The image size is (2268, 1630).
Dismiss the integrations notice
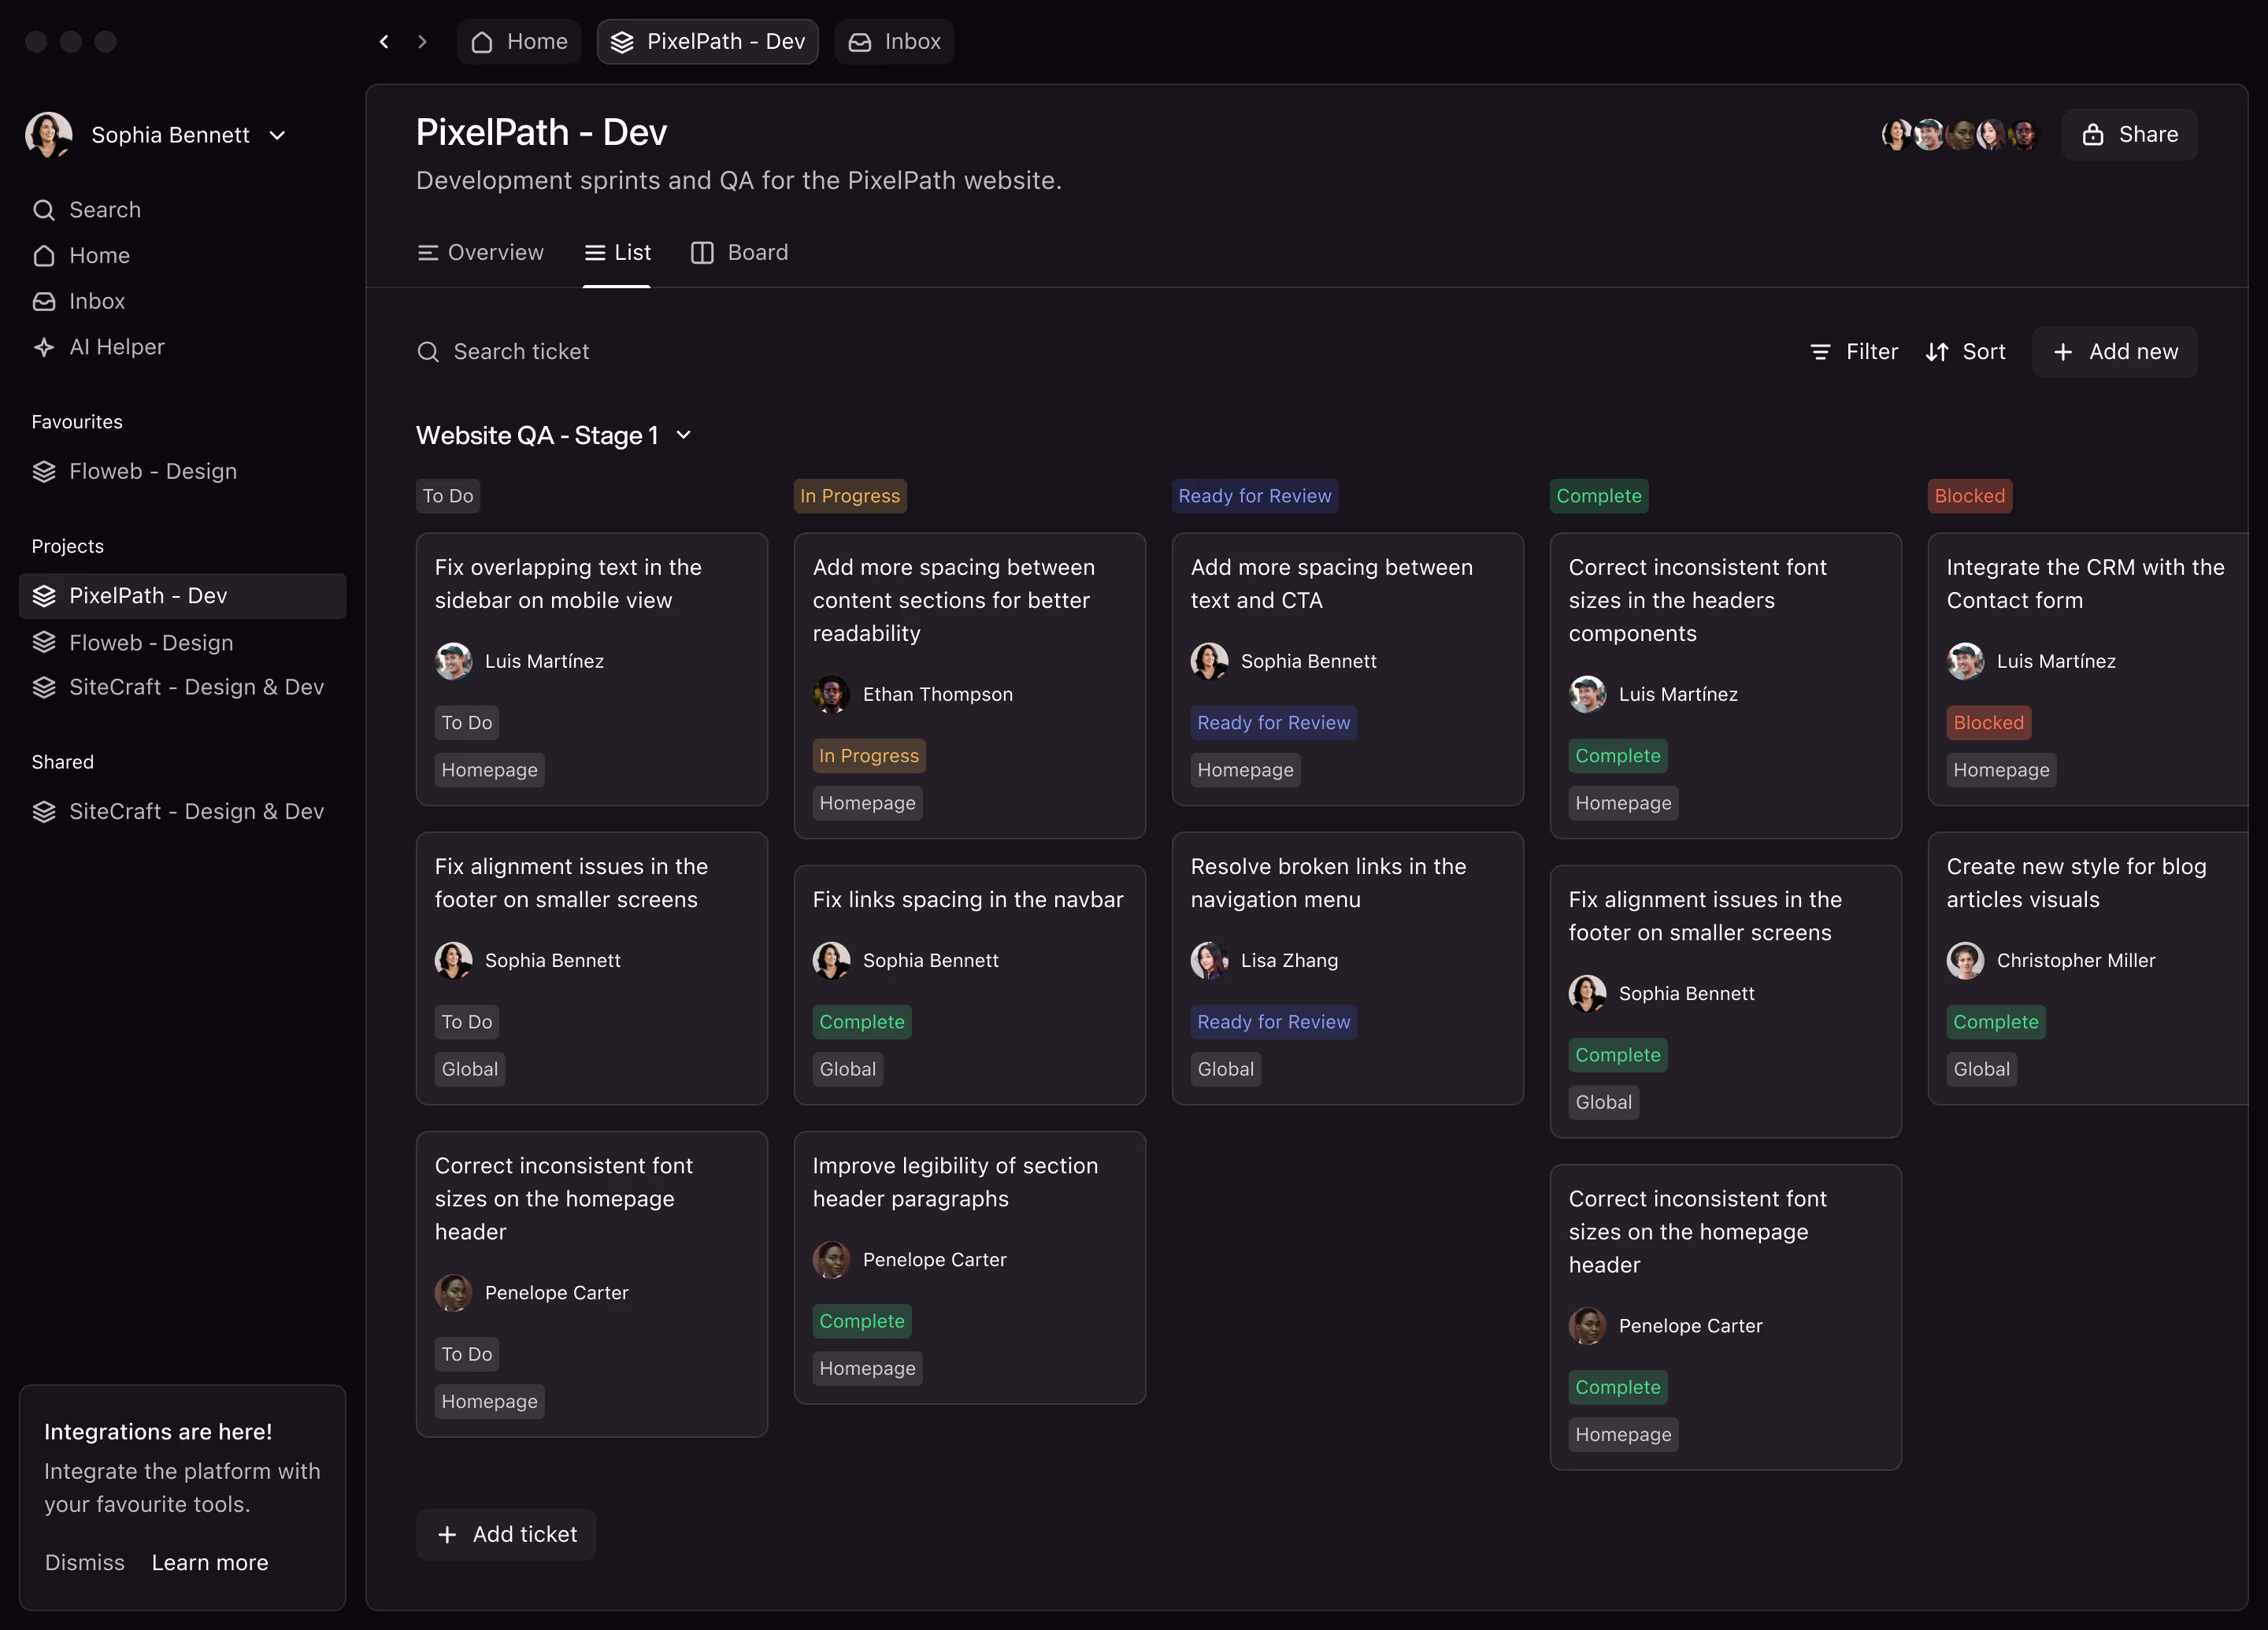click(84, 1562)
